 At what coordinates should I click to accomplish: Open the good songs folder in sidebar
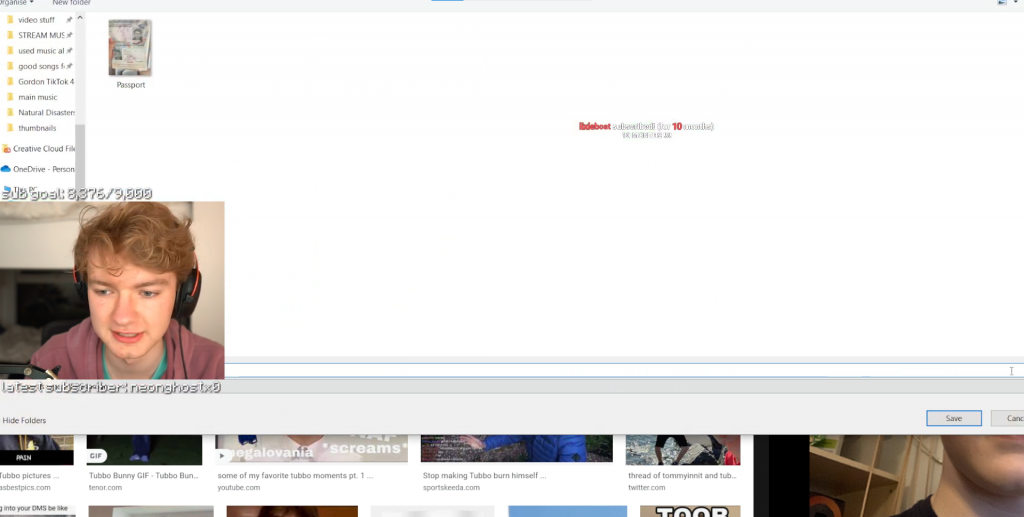coord(40,66)
